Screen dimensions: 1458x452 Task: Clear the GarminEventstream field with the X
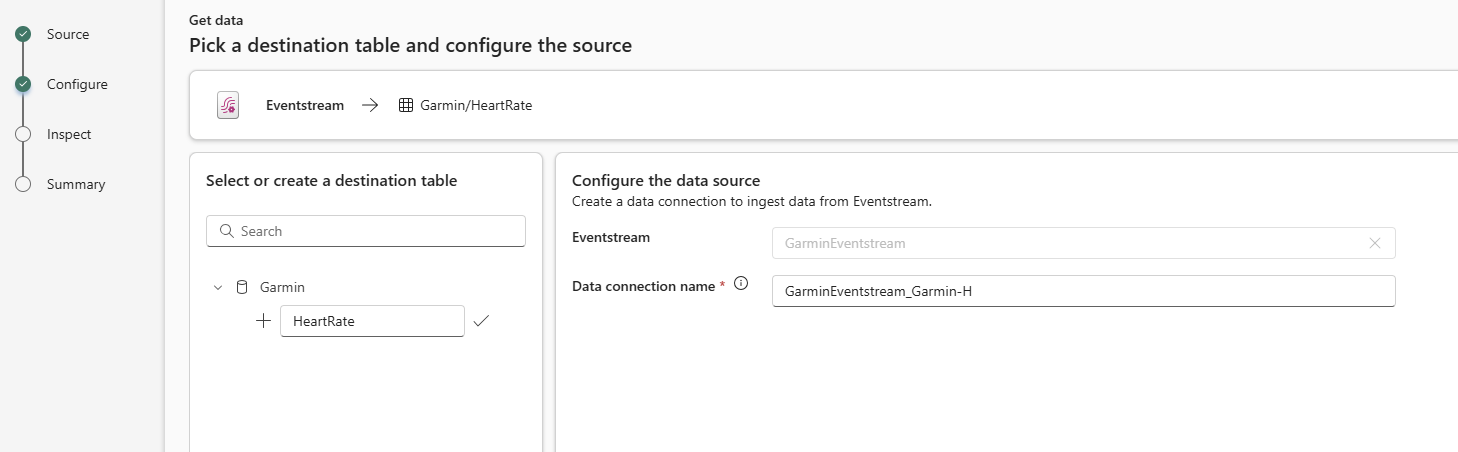coord(1374,243)
